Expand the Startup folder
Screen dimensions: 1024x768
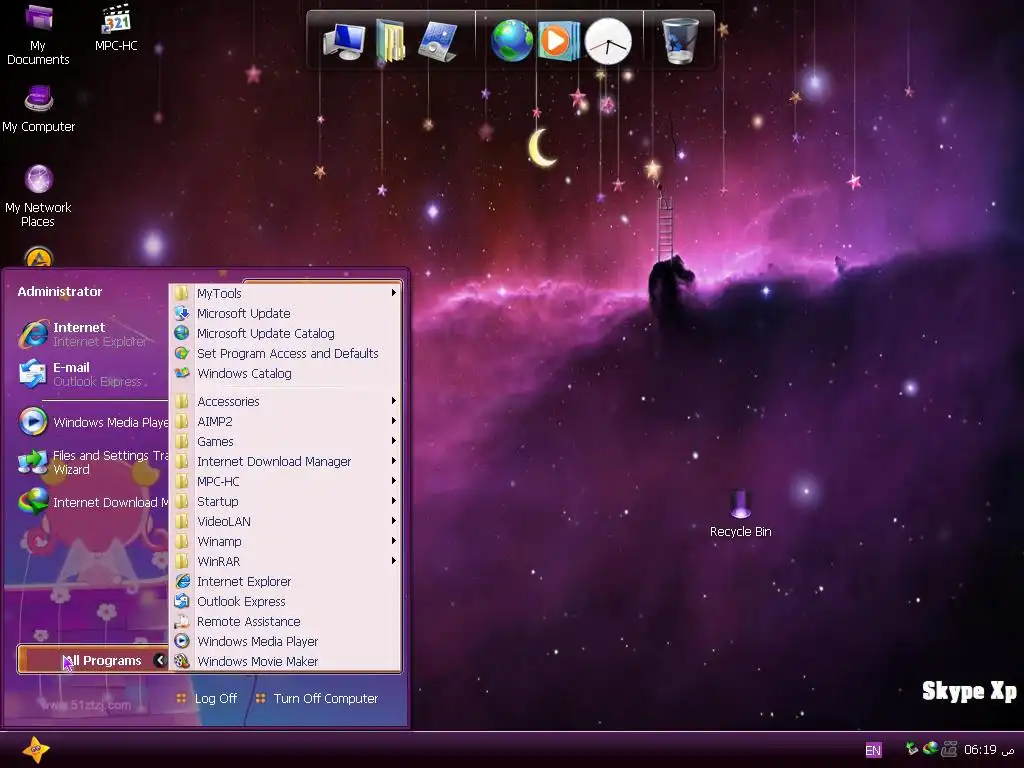click(285, 502)
